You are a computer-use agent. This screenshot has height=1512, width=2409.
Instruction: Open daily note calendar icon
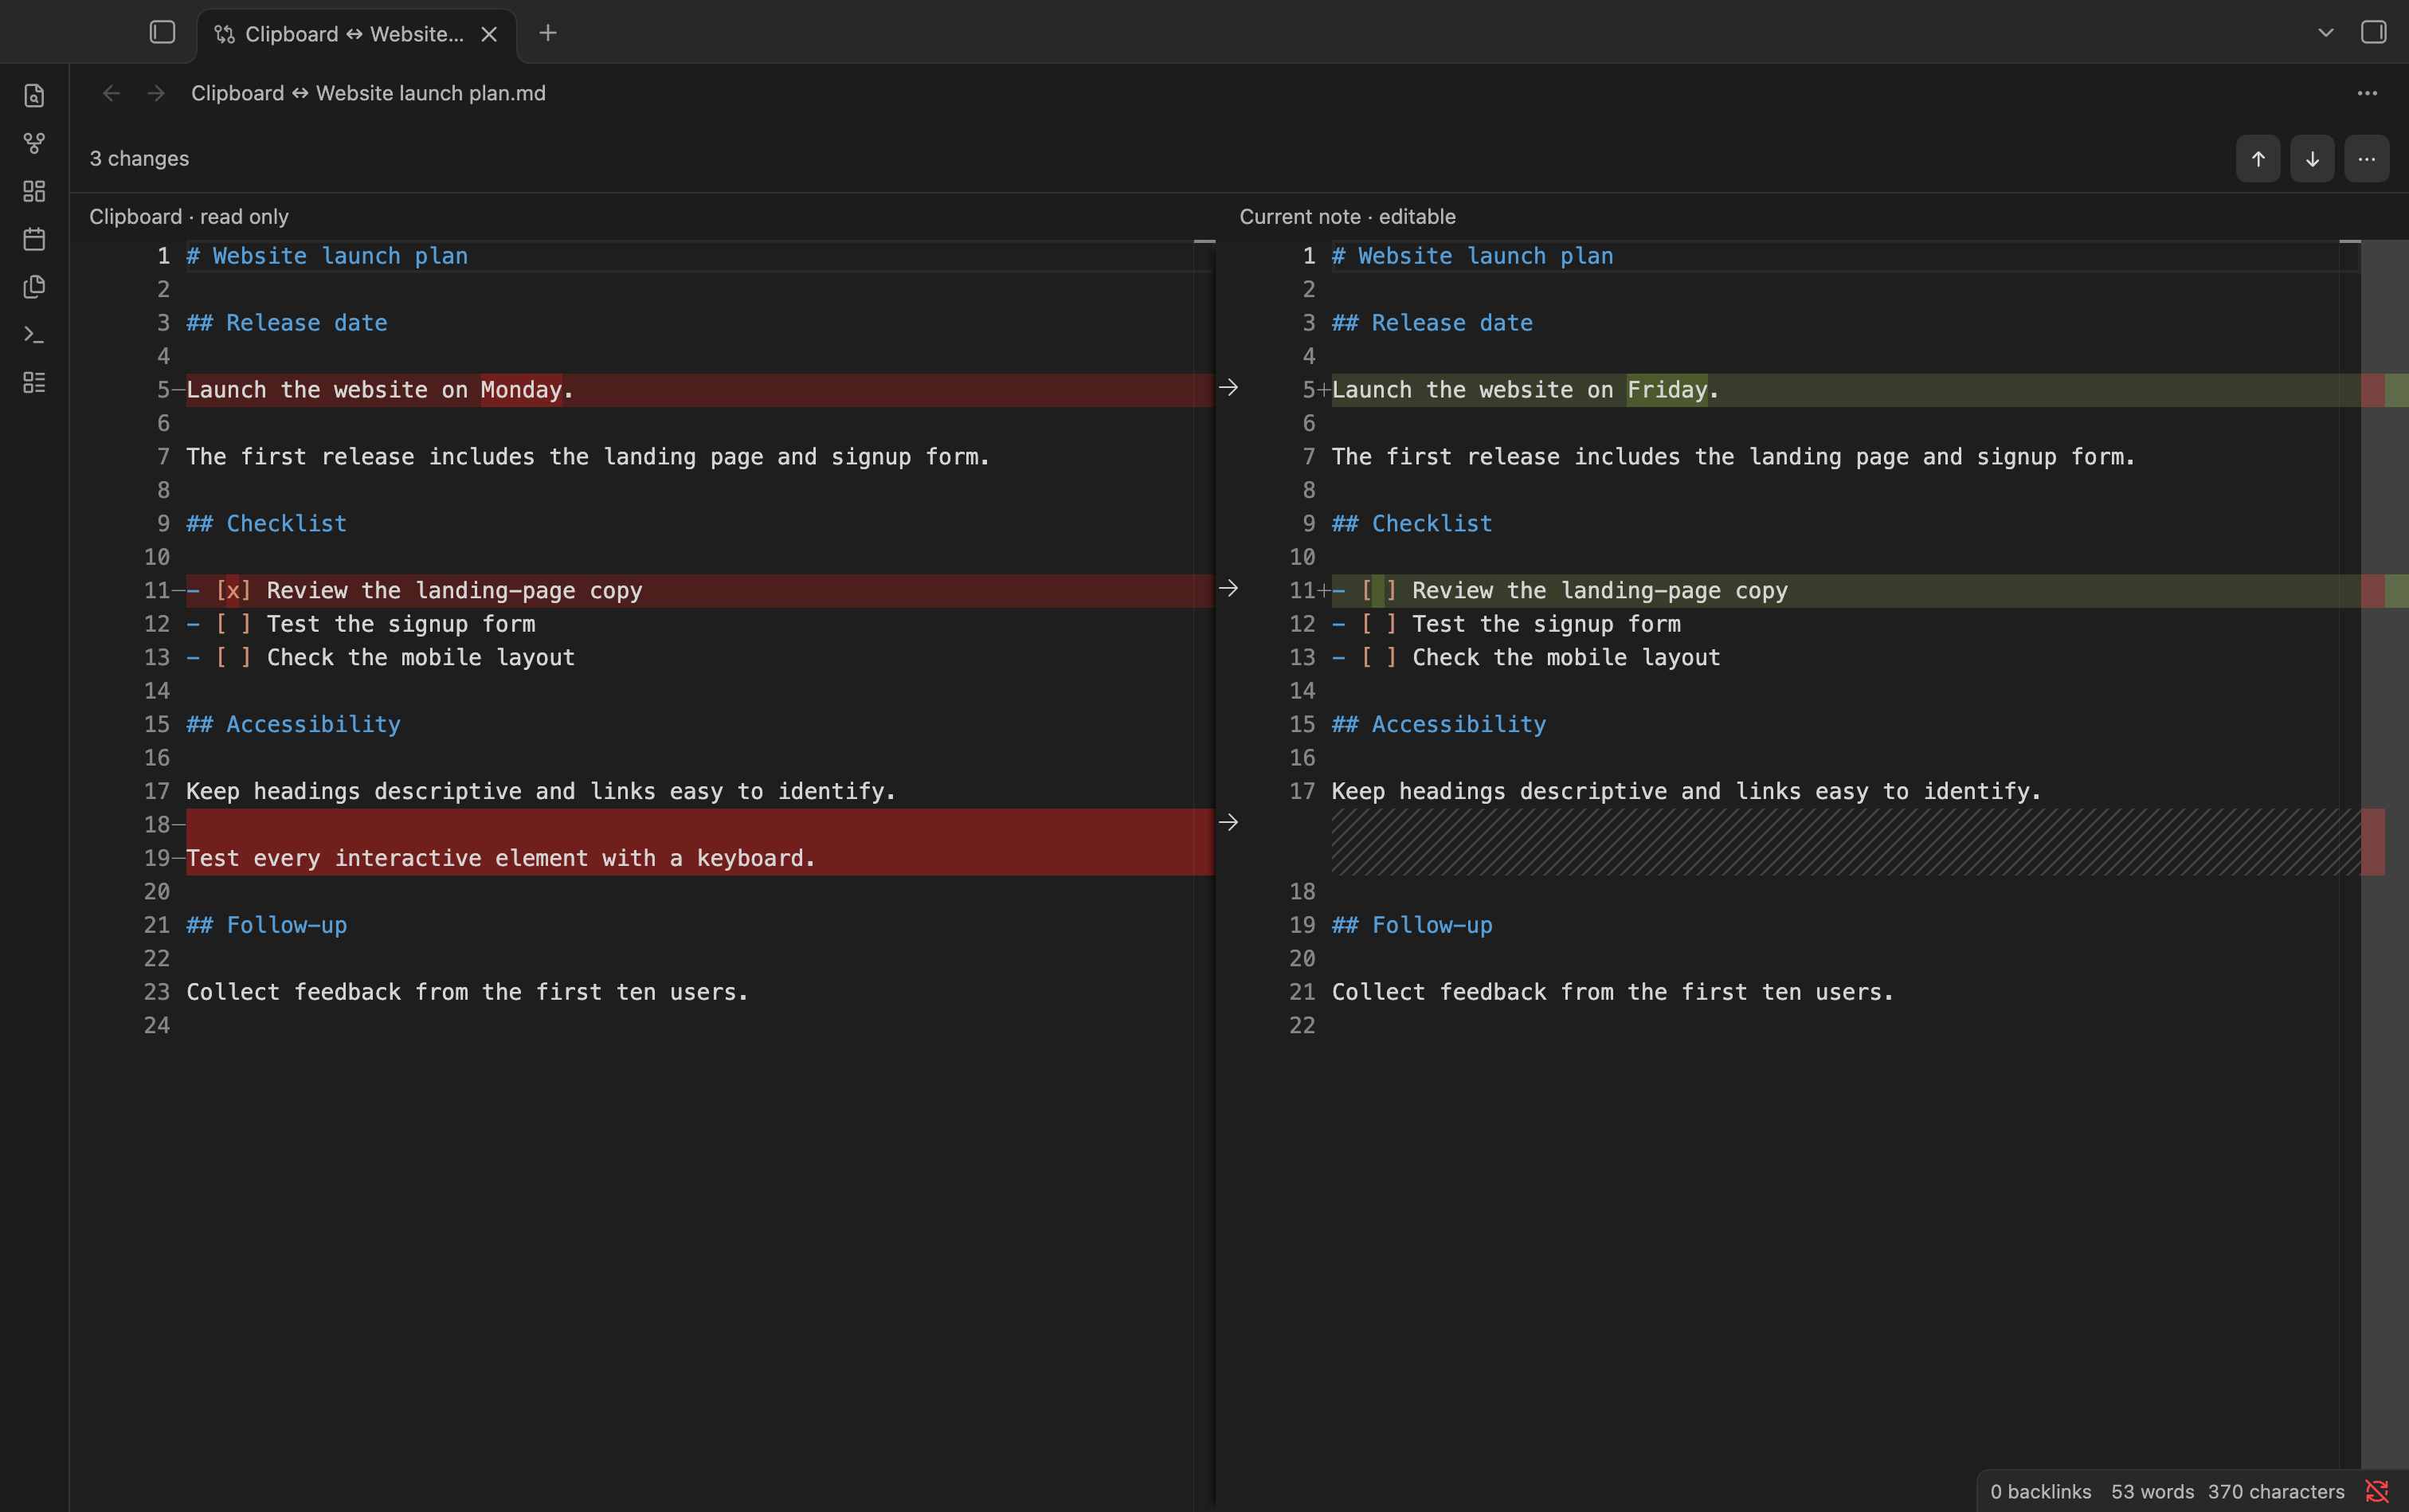pyautogui.click(x=34, y=239)
